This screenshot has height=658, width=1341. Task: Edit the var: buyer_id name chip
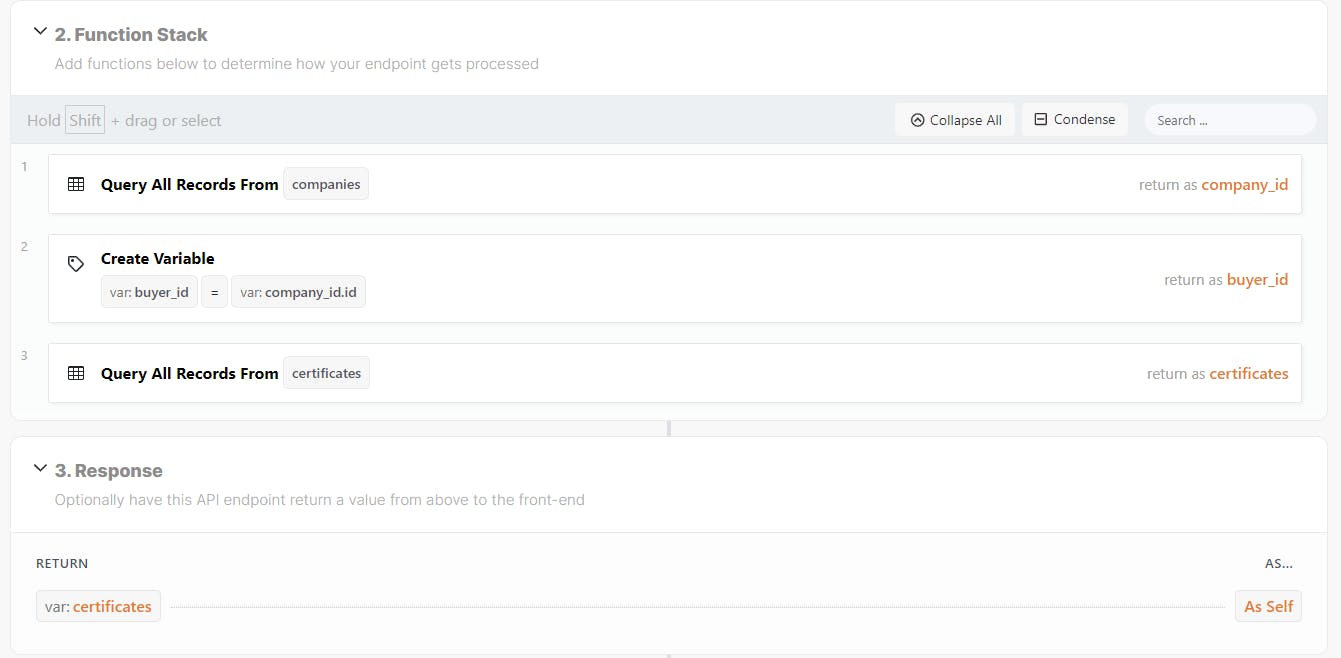pos(149,292)
